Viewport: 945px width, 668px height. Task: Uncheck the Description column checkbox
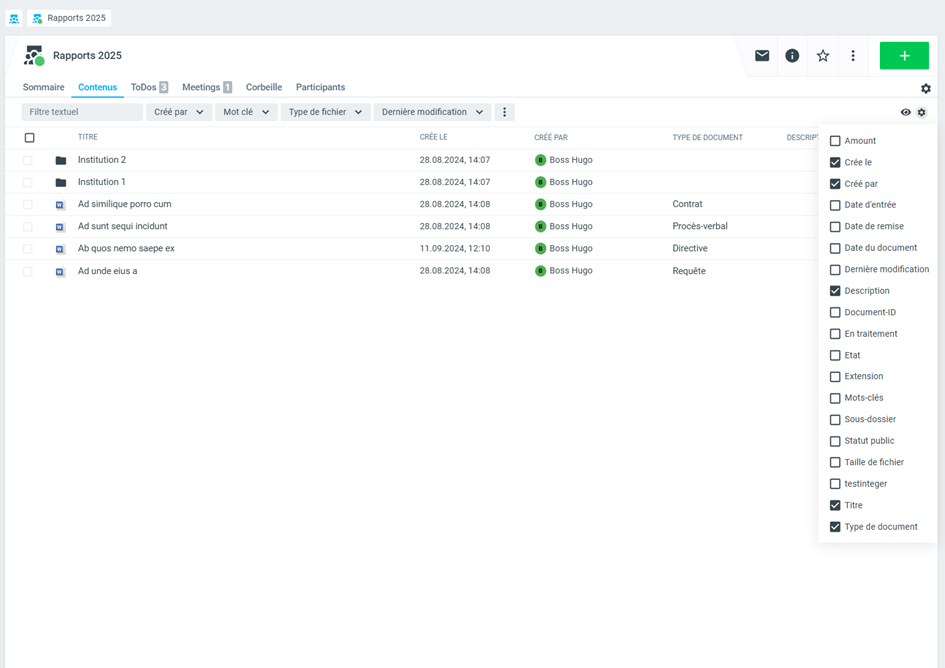click(x=835, y=291)
